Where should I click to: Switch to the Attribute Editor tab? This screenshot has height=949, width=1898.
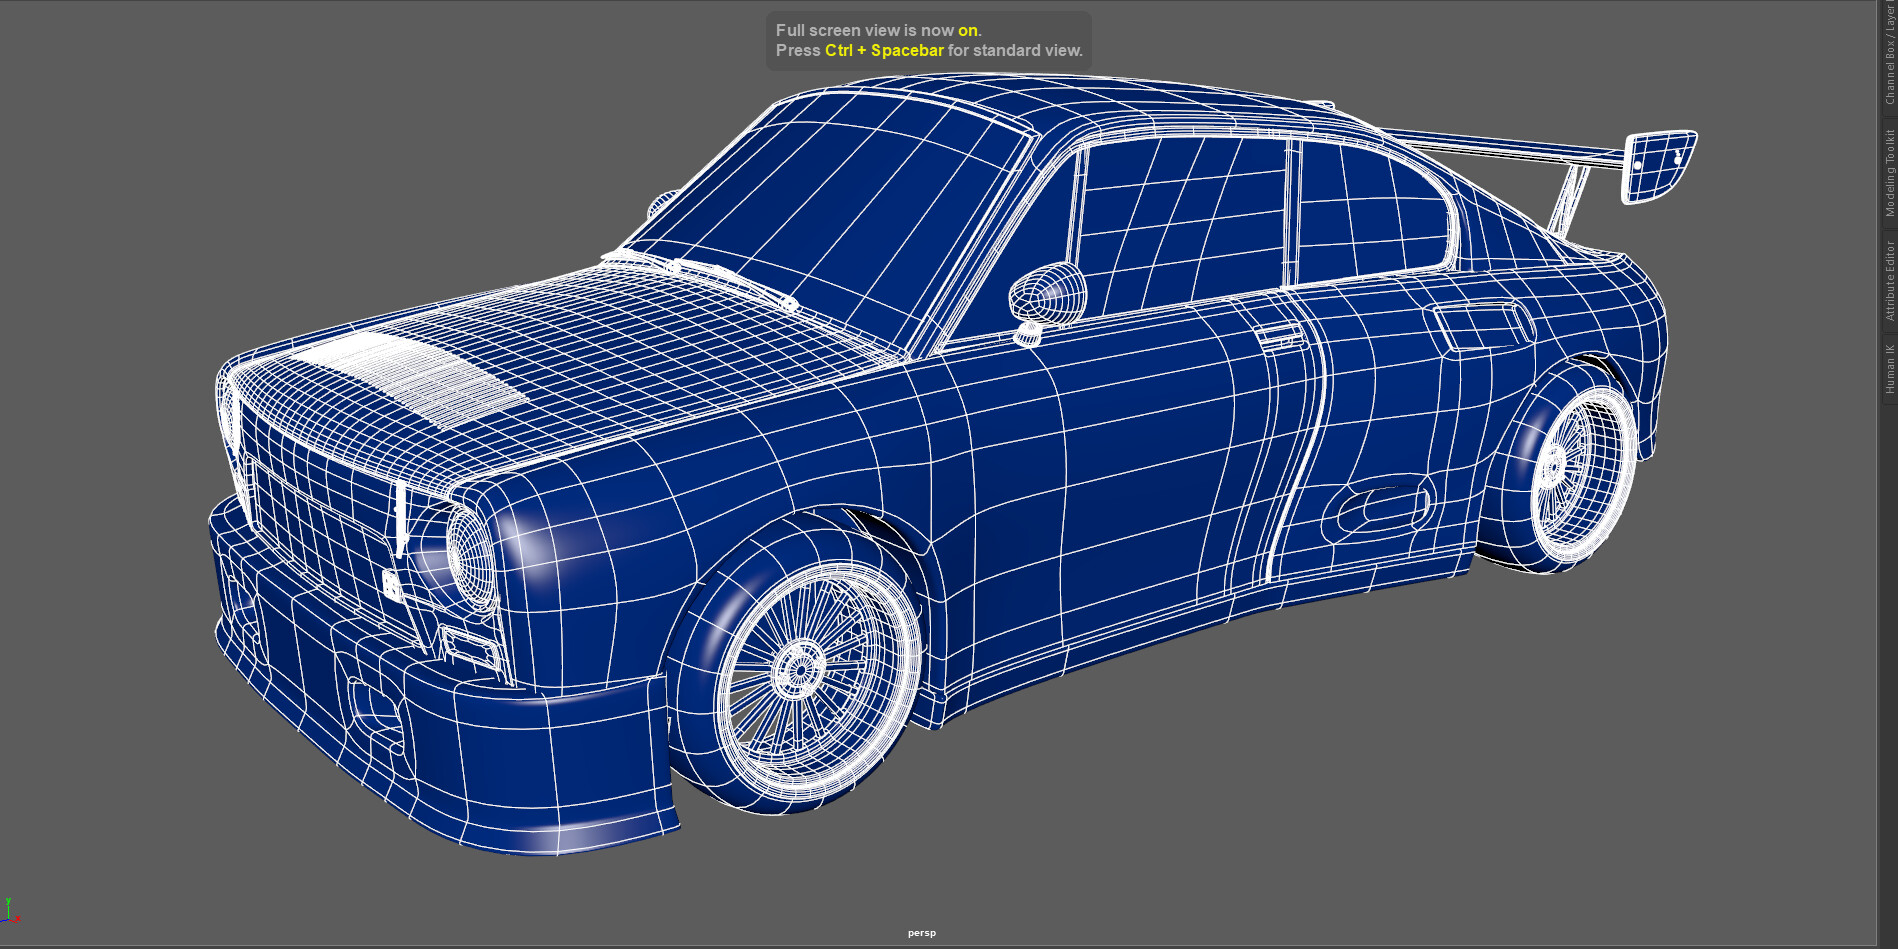(x=1889, y=280)
